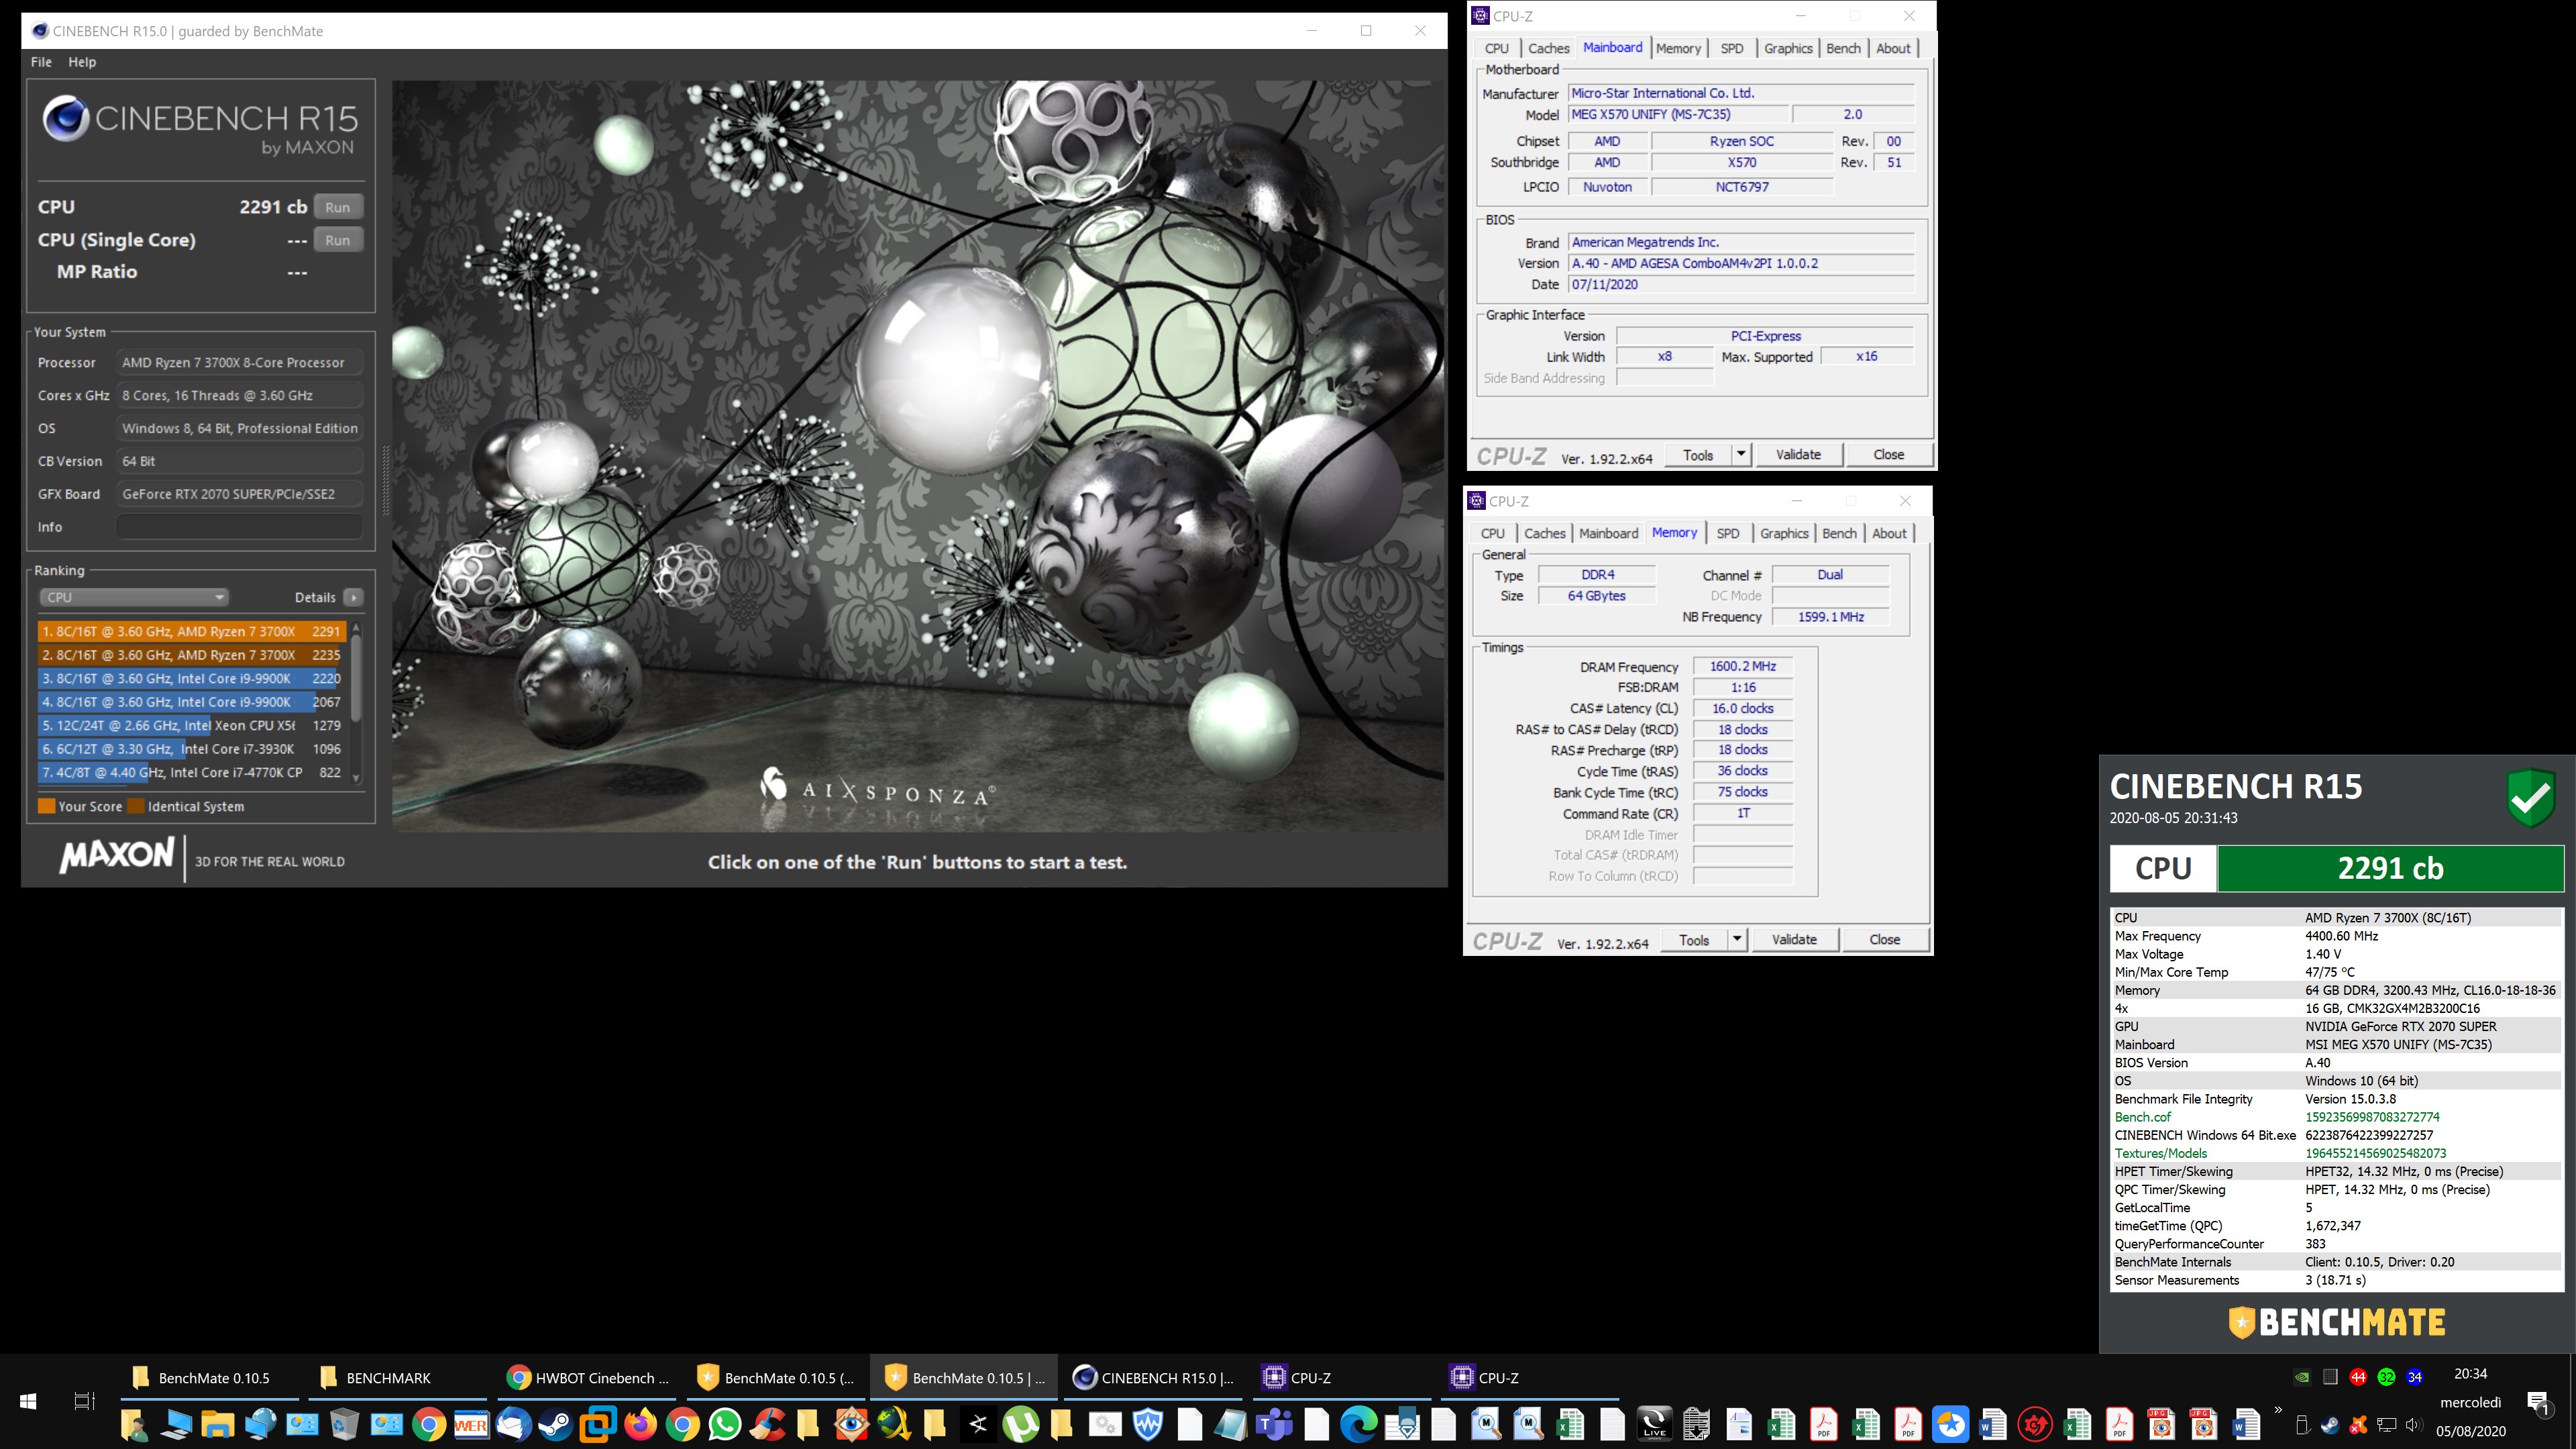Viewport: 2576px width, 1449px height.
Task: Switch to CINEBENCH R15.0 taskbar window
Action: pyautogui.click(x=1152, y=1378)
